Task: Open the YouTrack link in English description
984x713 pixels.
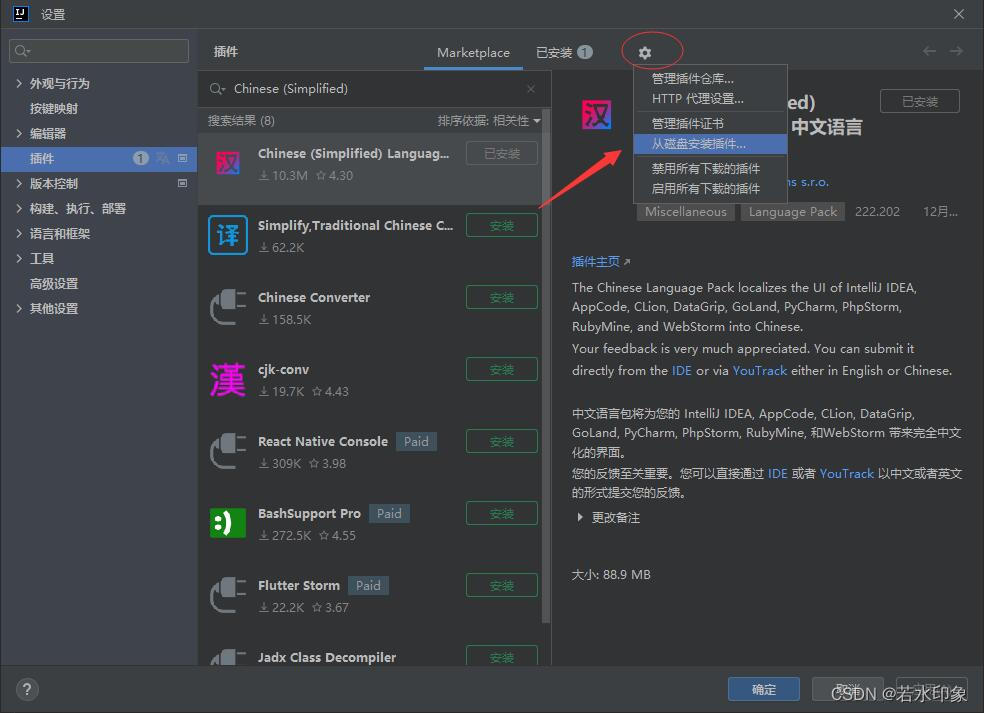Action: [x=759, y=370]
